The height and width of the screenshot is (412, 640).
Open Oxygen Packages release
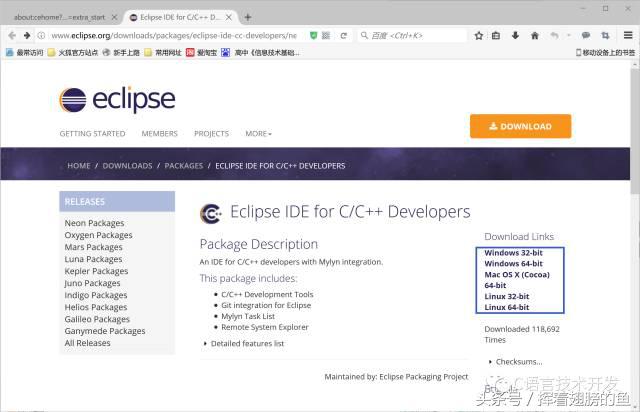pos(98,235)
